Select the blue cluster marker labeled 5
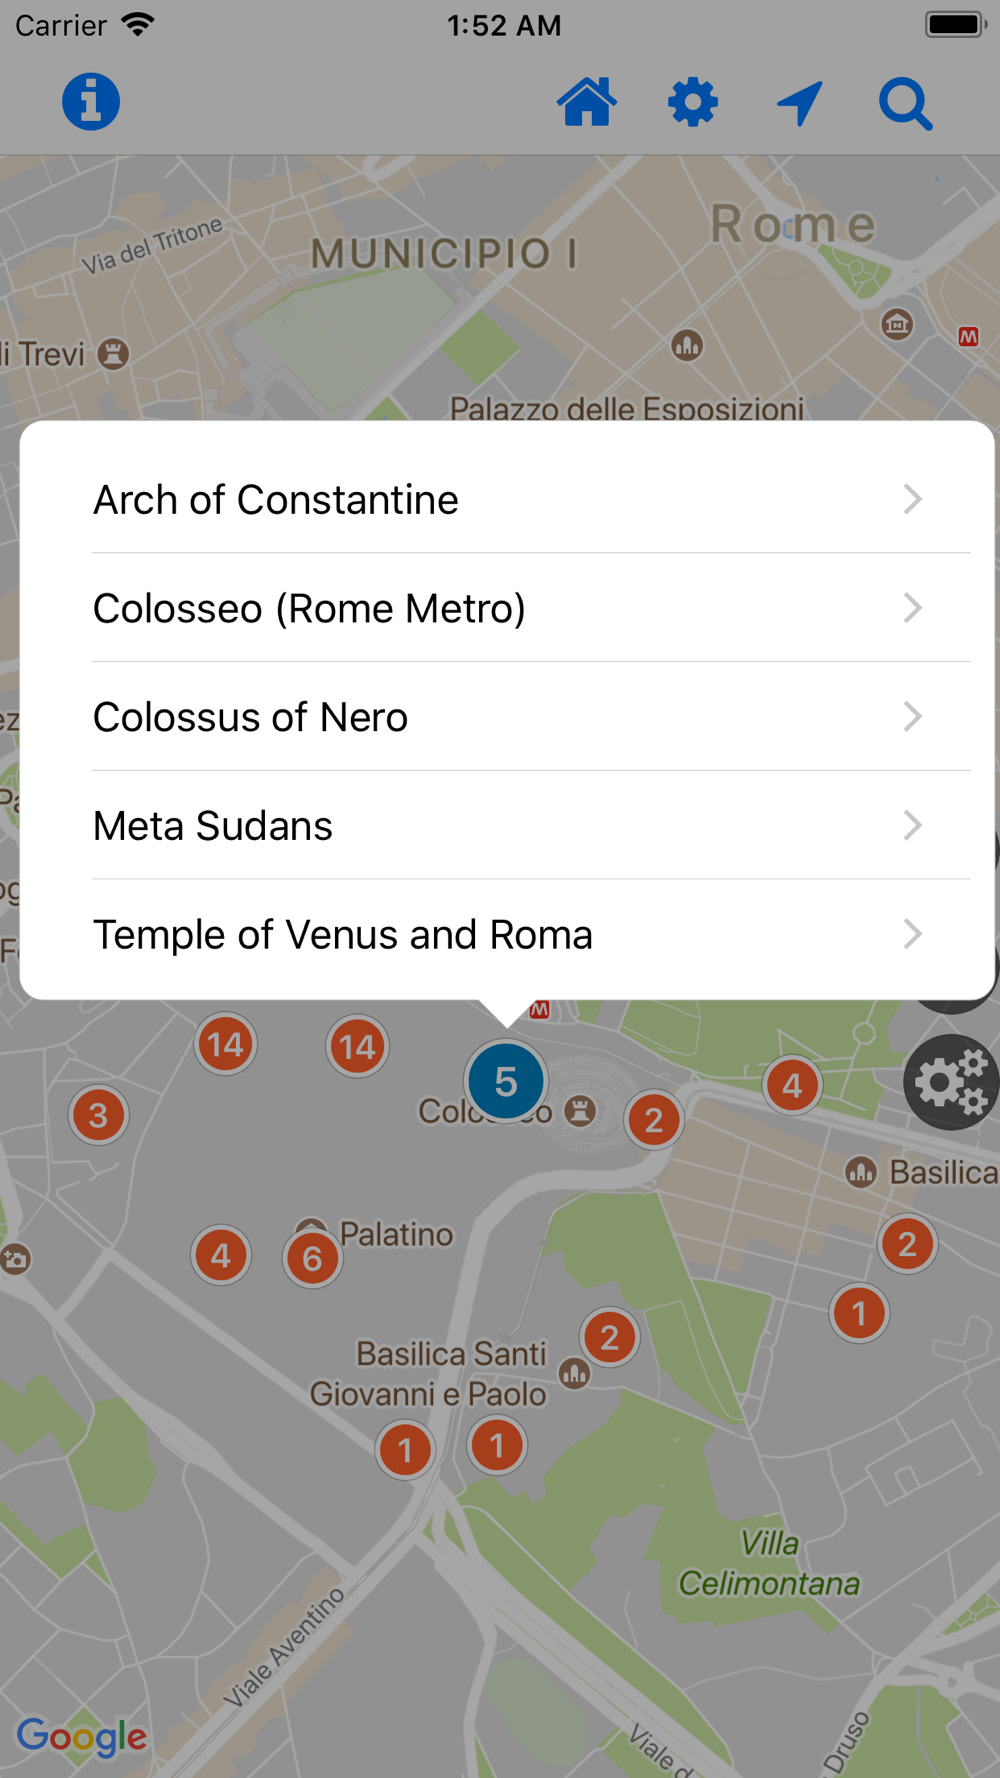The width and height of the screenshot is (1000, 1778). coord(506,1081)
